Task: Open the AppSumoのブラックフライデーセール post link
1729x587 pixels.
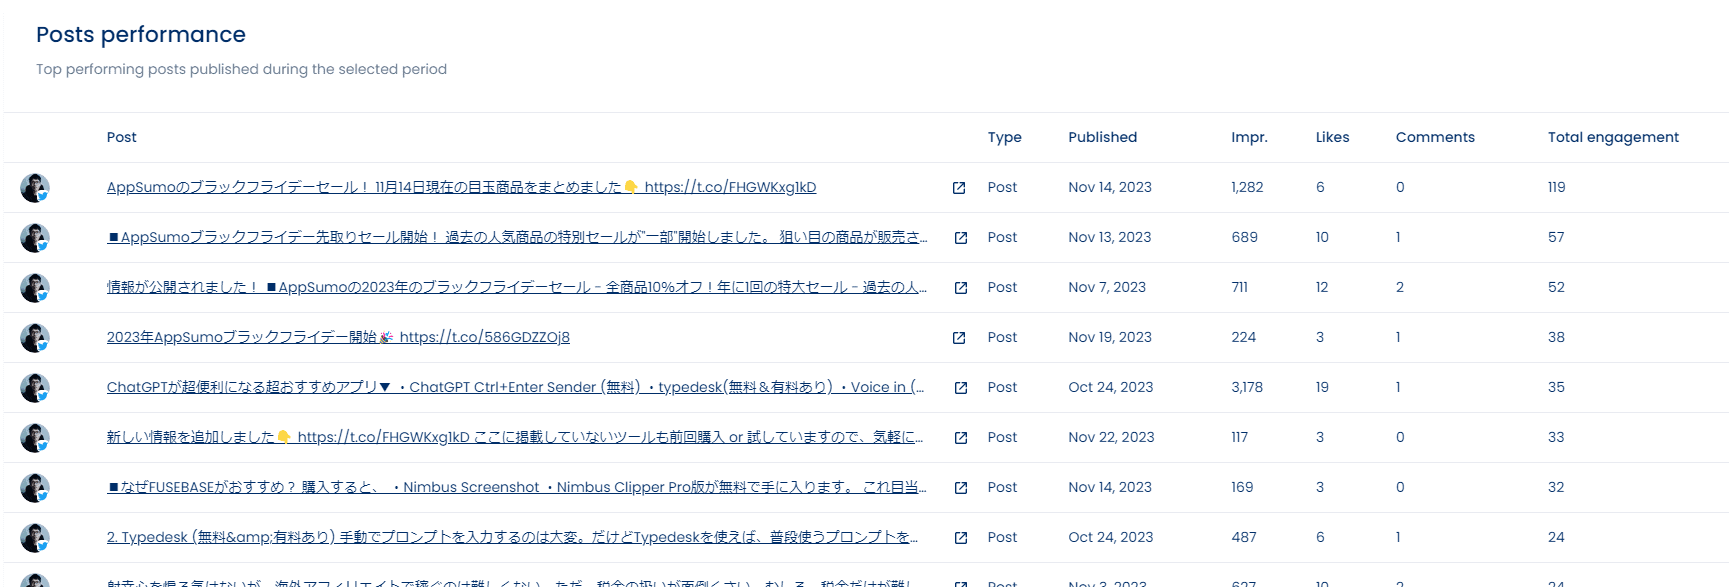Action: [x=461, y=187]
